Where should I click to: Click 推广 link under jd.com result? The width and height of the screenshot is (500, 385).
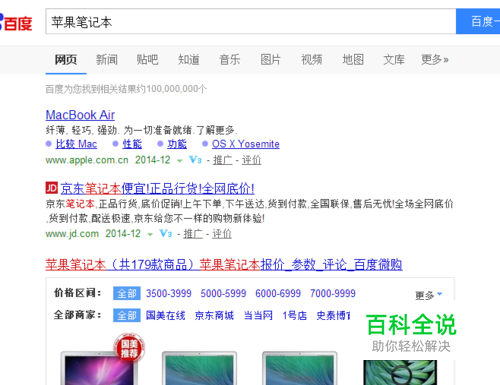(x=193, y=234)
